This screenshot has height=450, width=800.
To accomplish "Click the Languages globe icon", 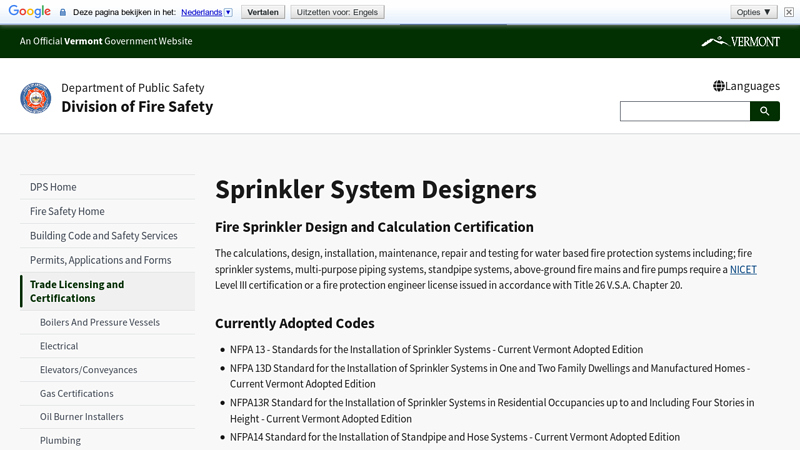I will [x=718, y=86].
